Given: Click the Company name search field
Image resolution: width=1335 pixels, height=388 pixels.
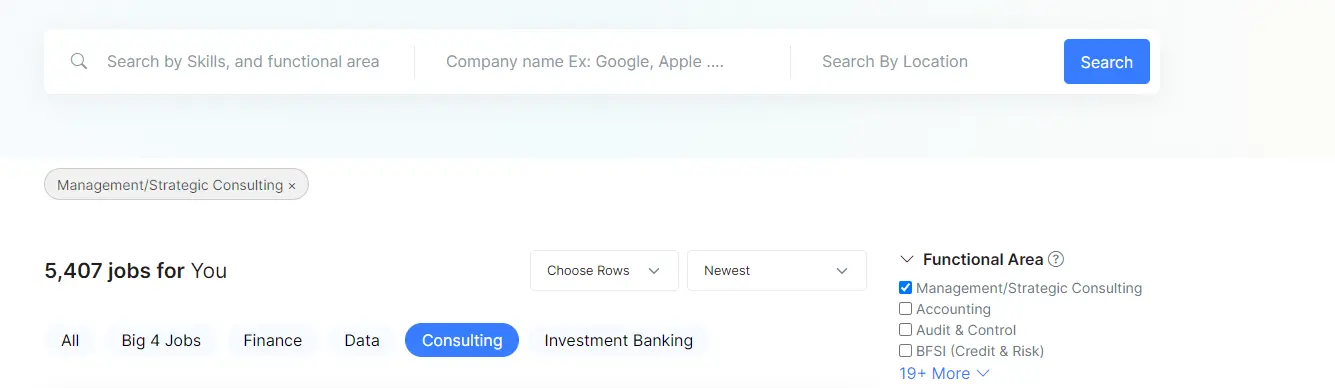Looking at the screenshot, I should 602,62.
